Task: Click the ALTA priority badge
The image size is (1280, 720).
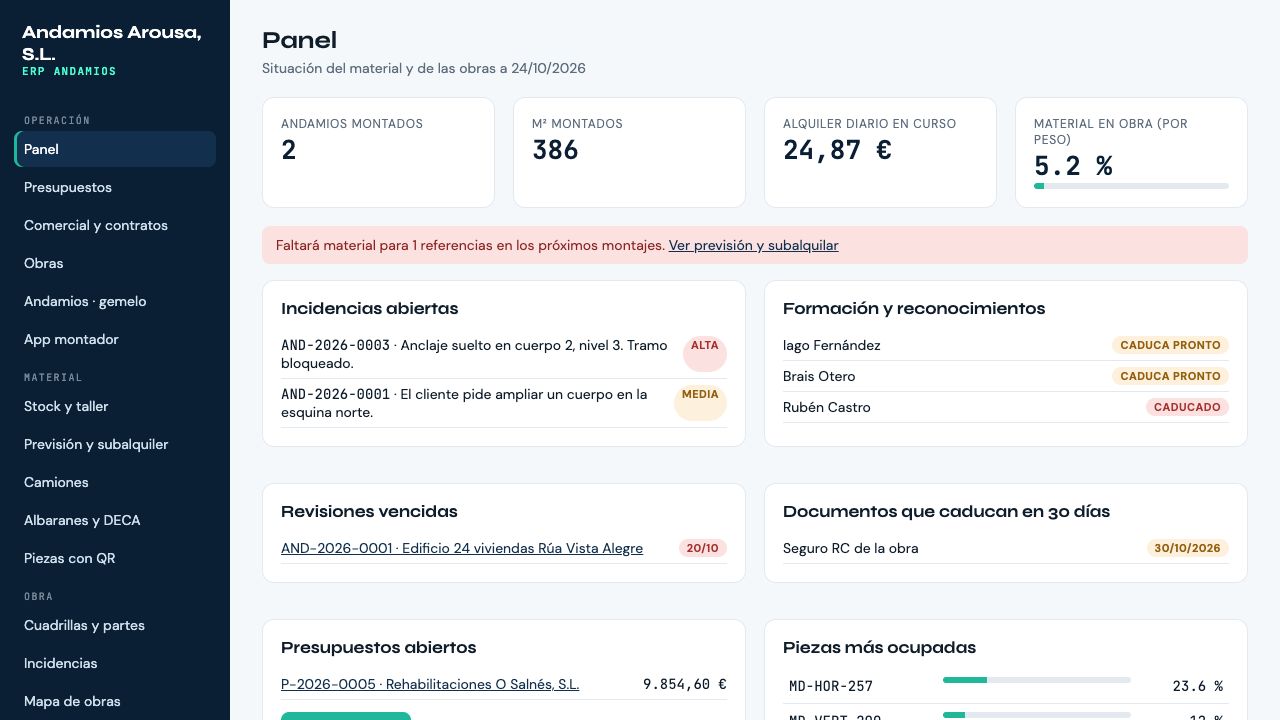Action: [705, 354]
